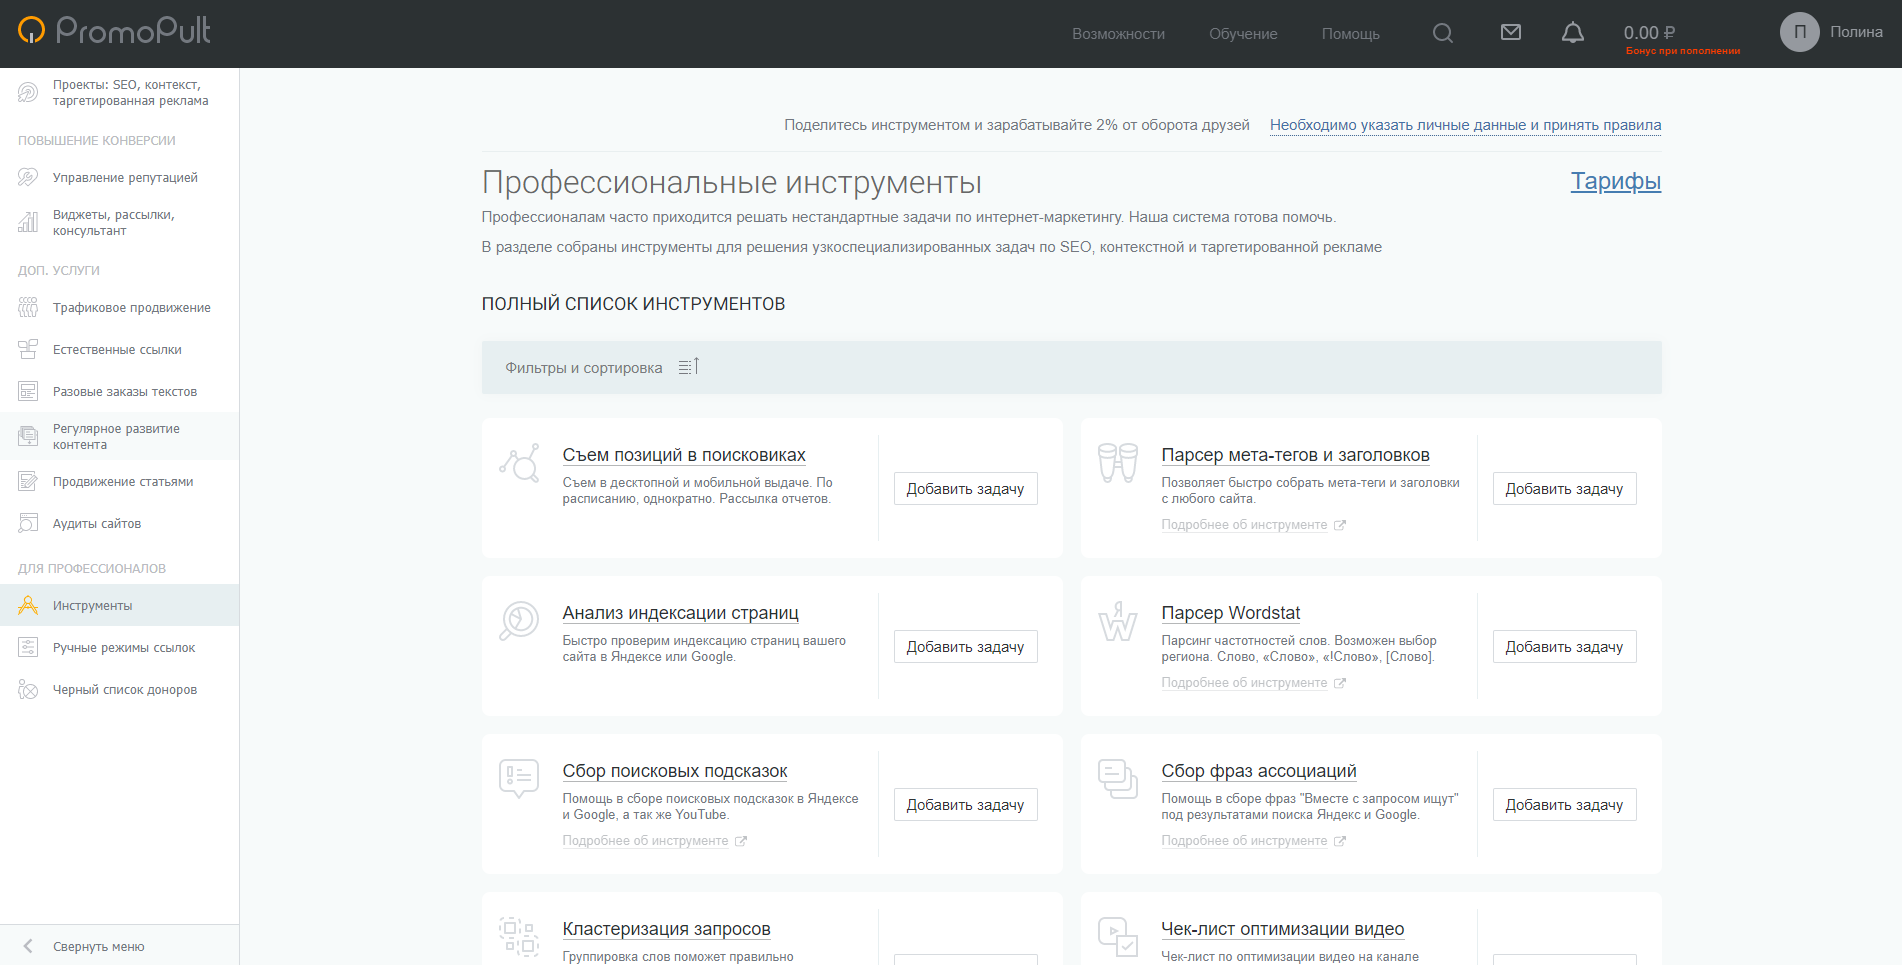Expand the Фильтры и сортировка panel

pos(1071,368)
